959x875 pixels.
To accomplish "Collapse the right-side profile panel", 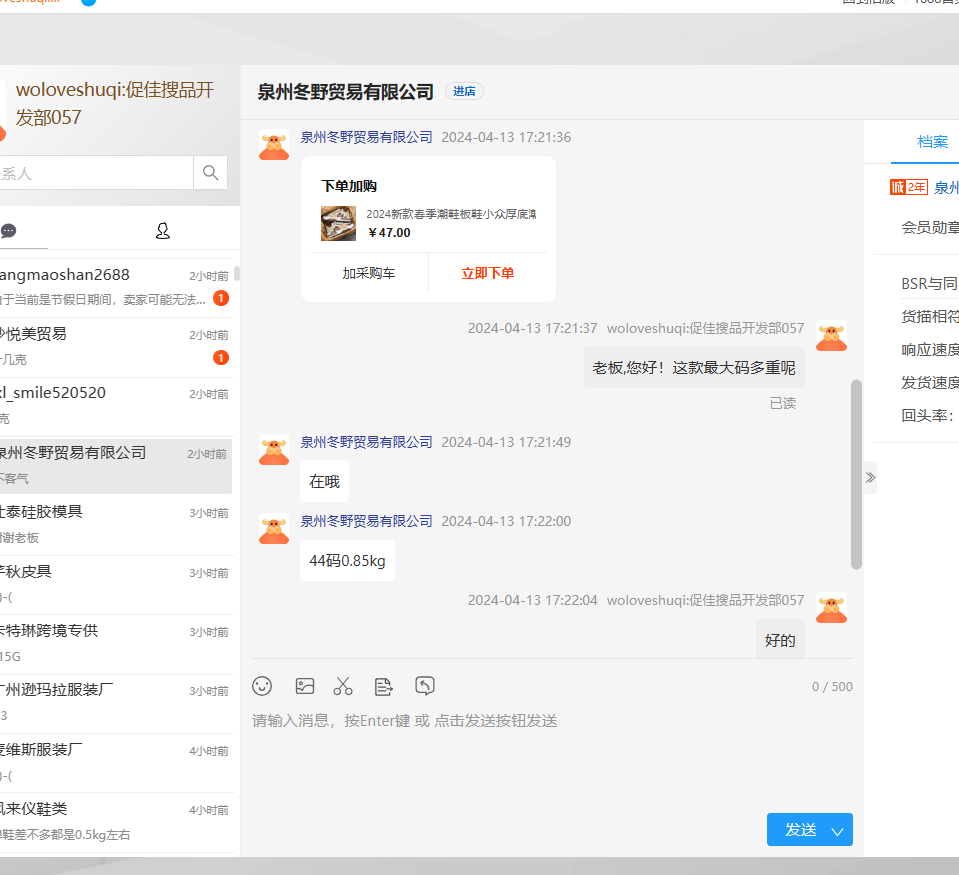I will [x=870, y=477].
